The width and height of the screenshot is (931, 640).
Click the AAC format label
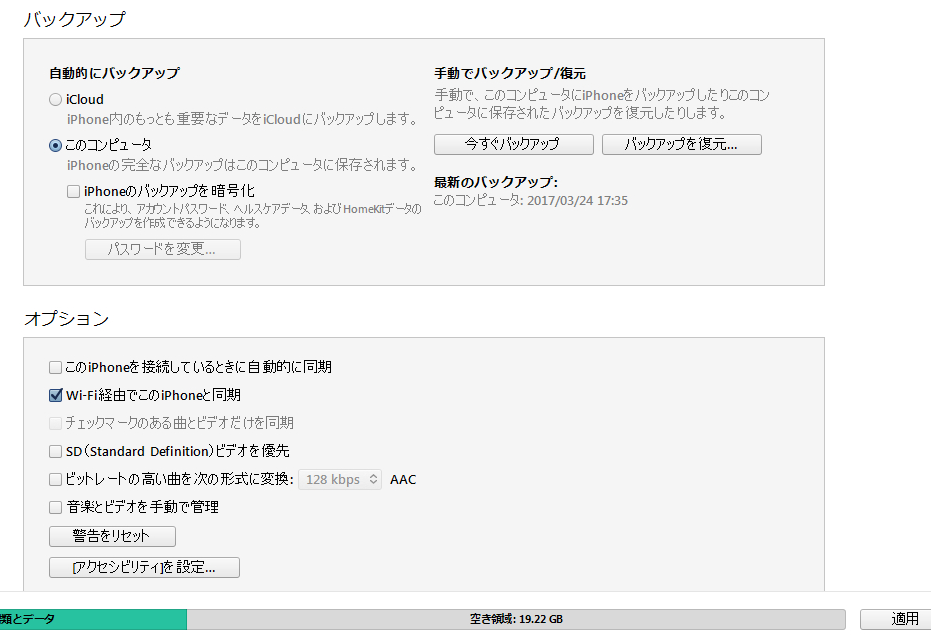[x=403, y=480]
